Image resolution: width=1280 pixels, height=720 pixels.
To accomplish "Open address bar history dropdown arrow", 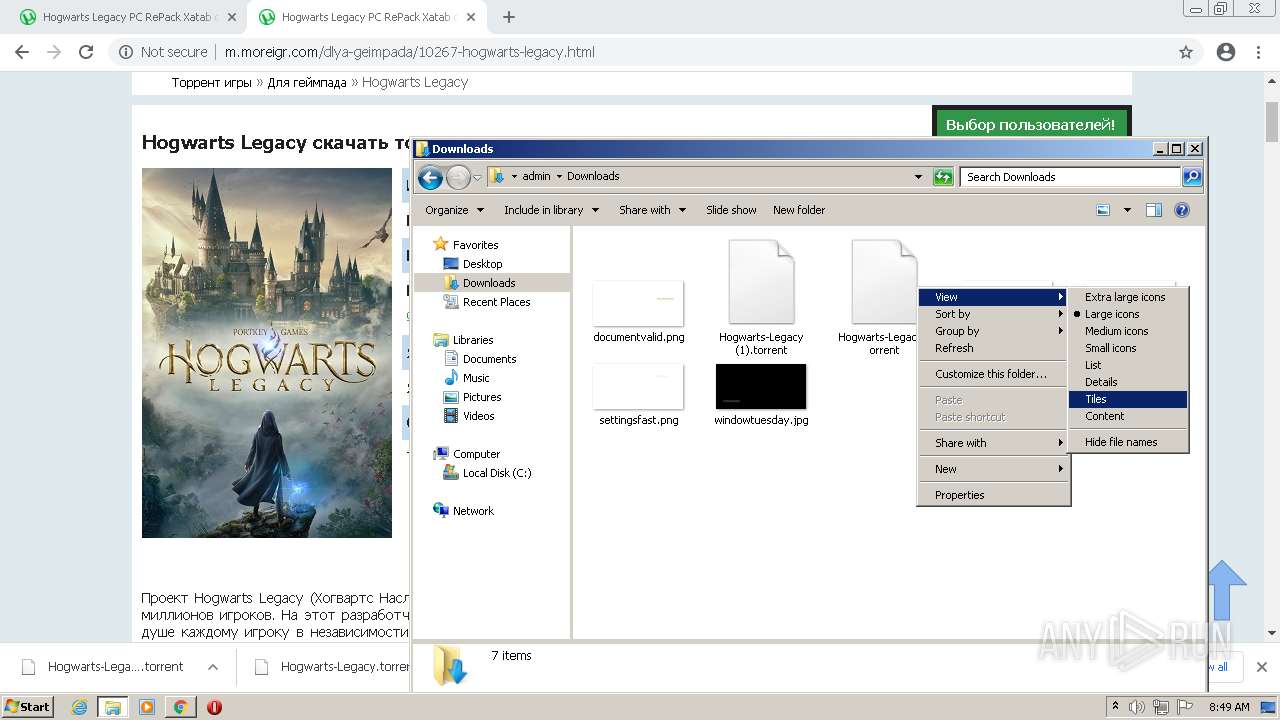I will tap(918, 177).
